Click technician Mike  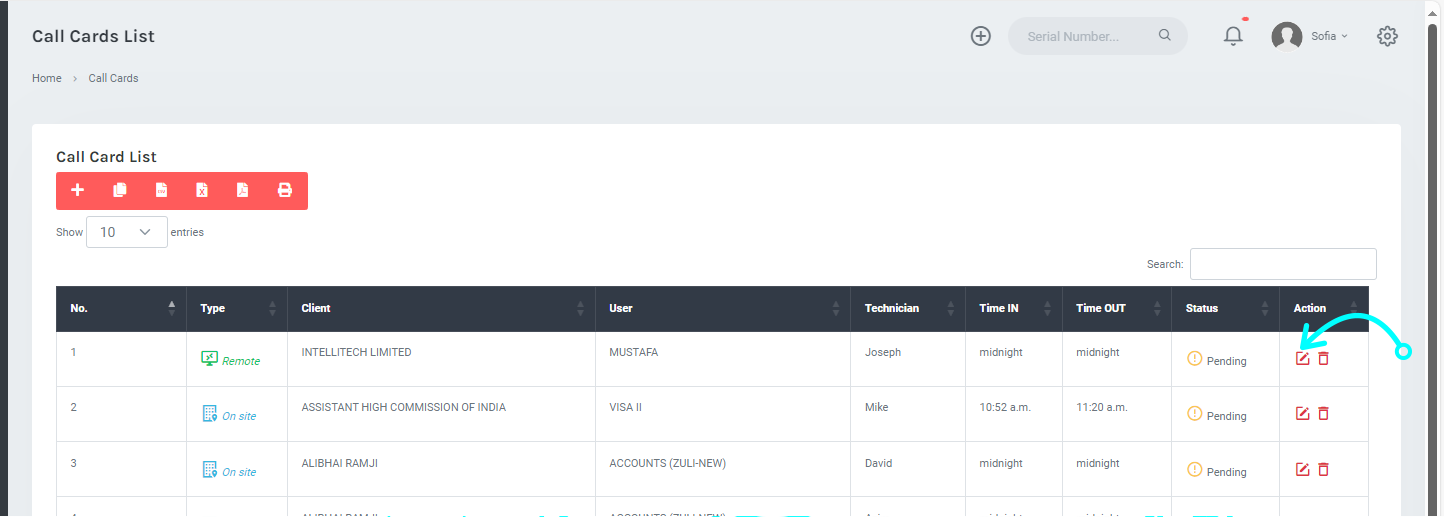pos(877,407)
